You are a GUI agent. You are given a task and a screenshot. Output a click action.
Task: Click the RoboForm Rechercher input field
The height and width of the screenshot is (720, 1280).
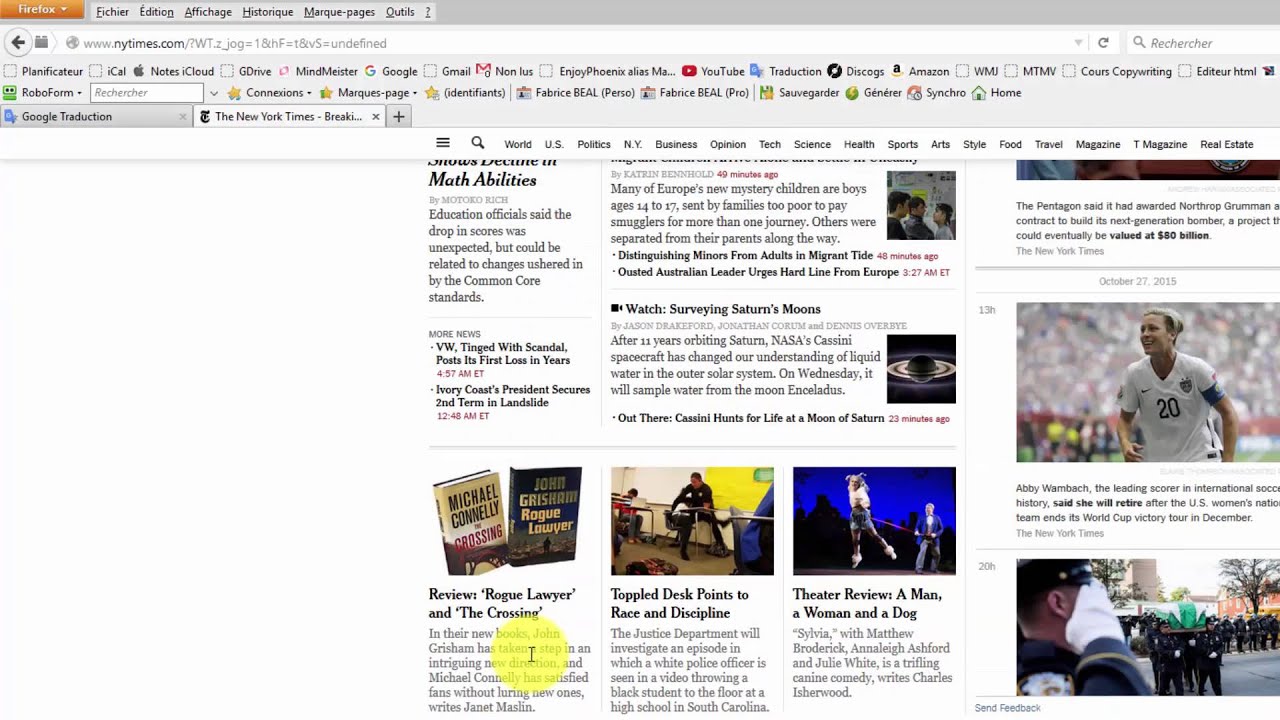tap(147, 92)
